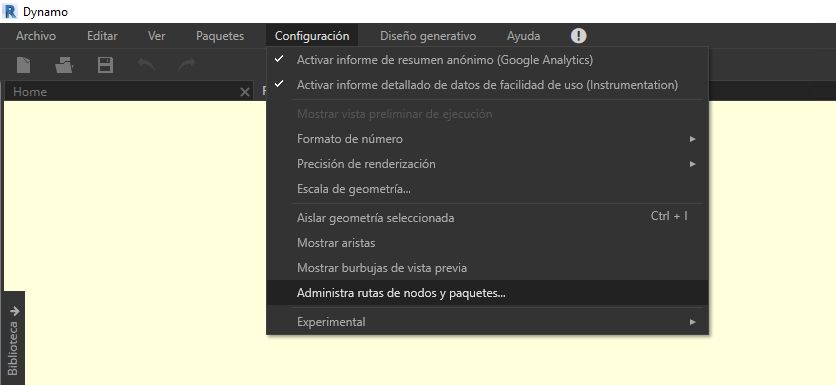Click the Revit Dynamo title bar icon
The image size is (836, 385).
[x=9, y=11]
